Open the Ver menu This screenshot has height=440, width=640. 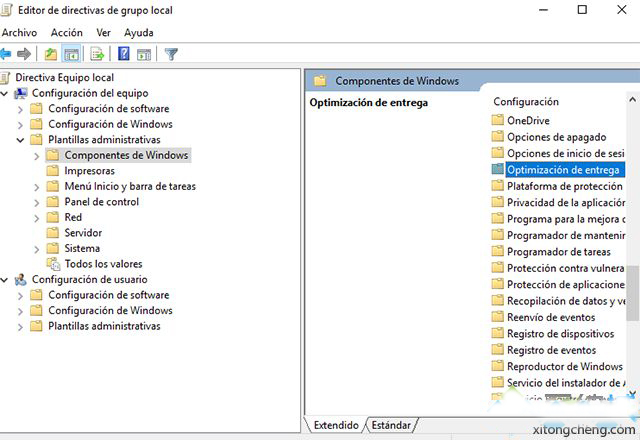pos(104,32)
